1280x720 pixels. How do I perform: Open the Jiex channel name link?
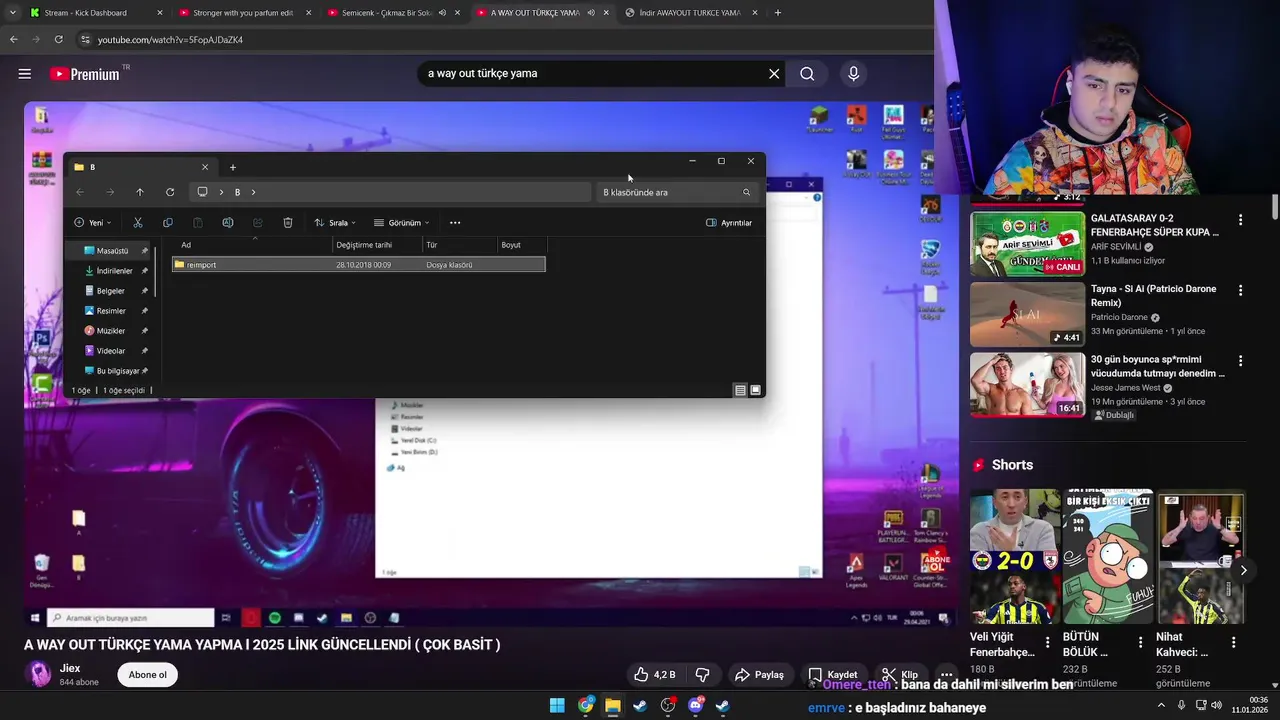(70, 668)
